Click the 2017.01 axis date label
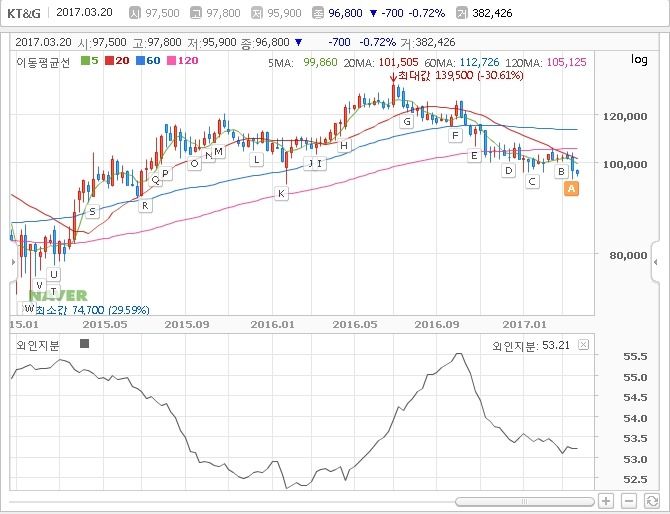 coord(524,324)
